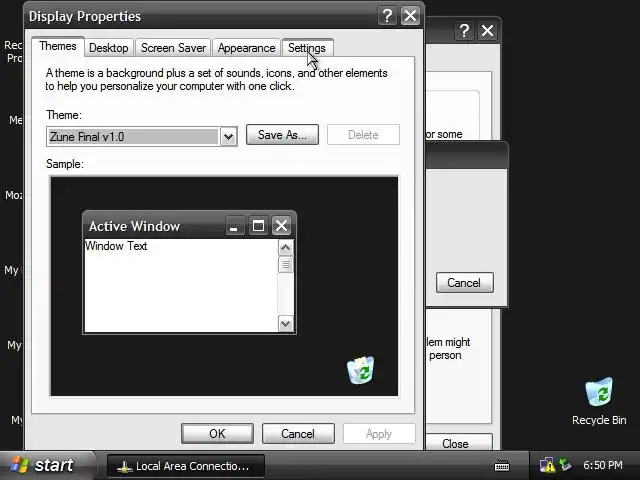
Task: Click the sample Active Window close icon
Action: [281, 226]
